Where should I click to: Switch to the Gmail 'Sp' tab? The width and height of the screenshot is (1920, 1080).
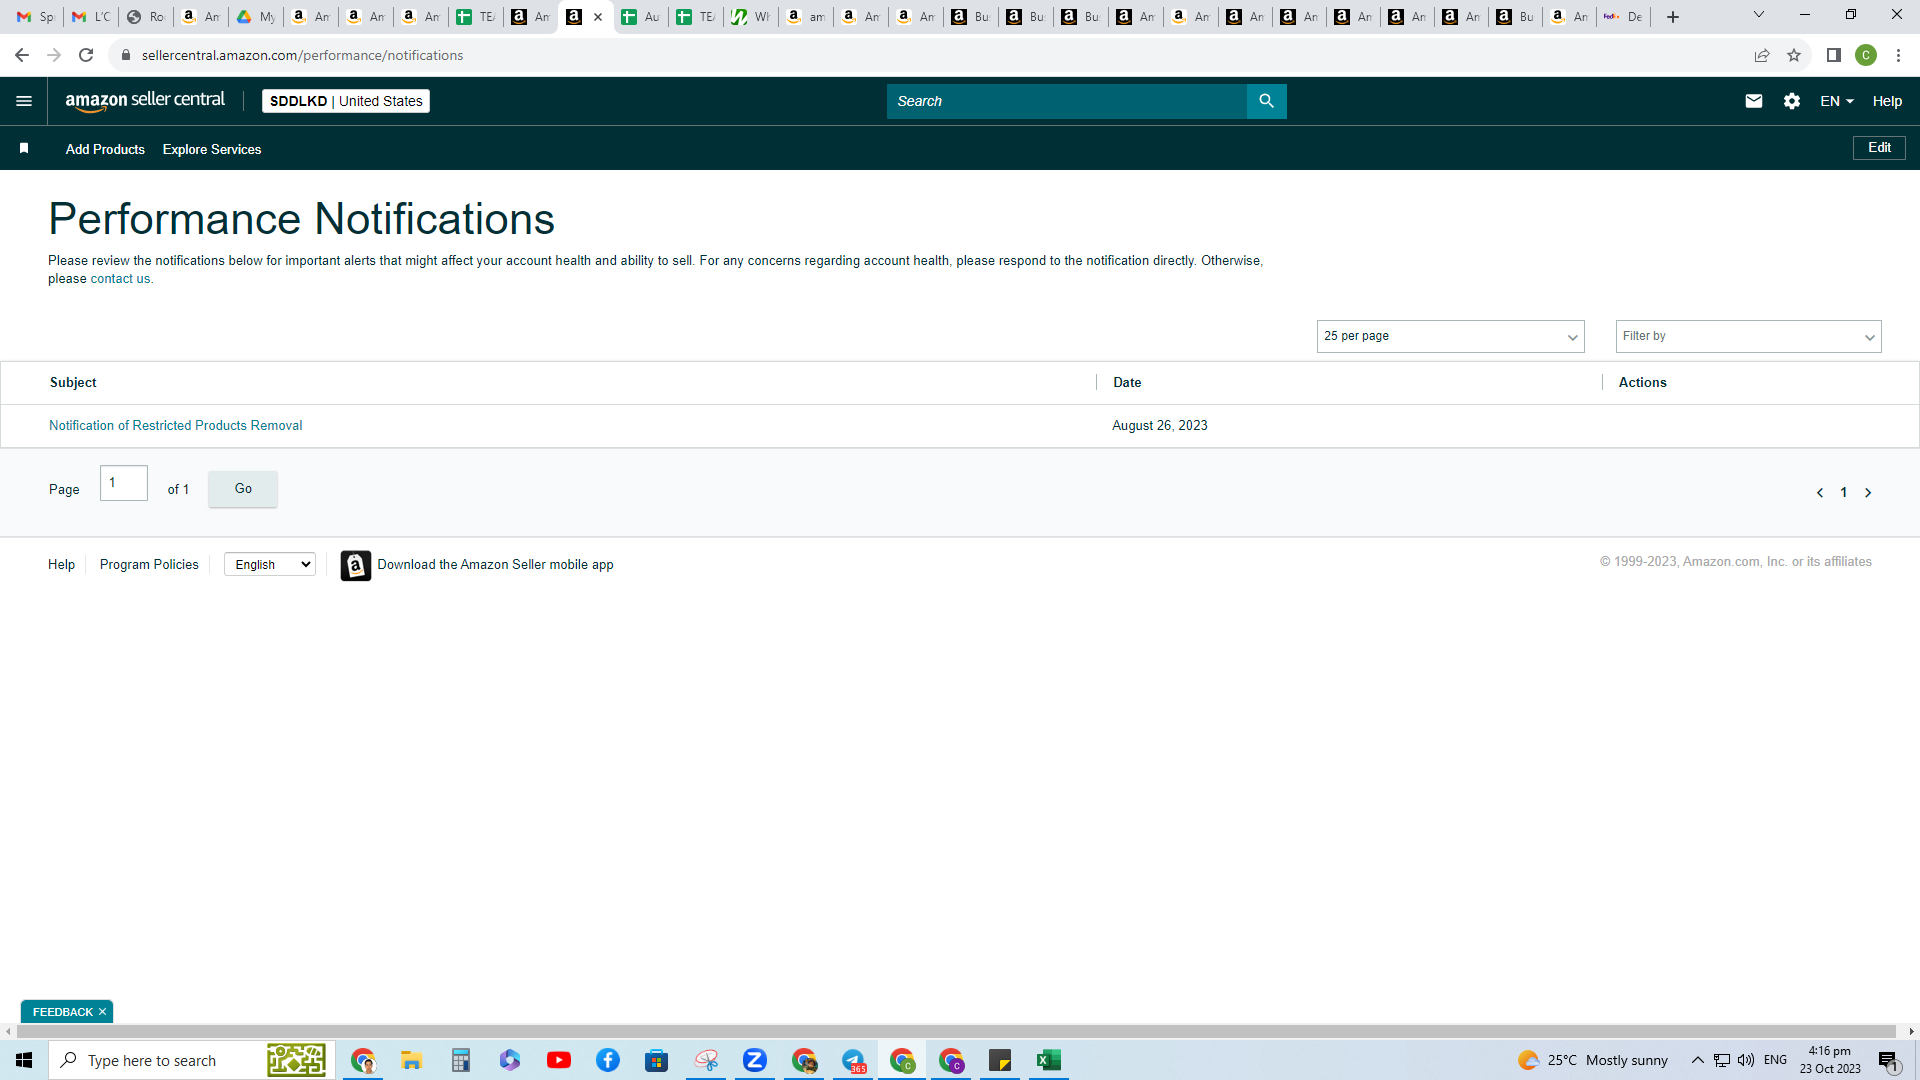pyautogui.click(x=36, y=17)
